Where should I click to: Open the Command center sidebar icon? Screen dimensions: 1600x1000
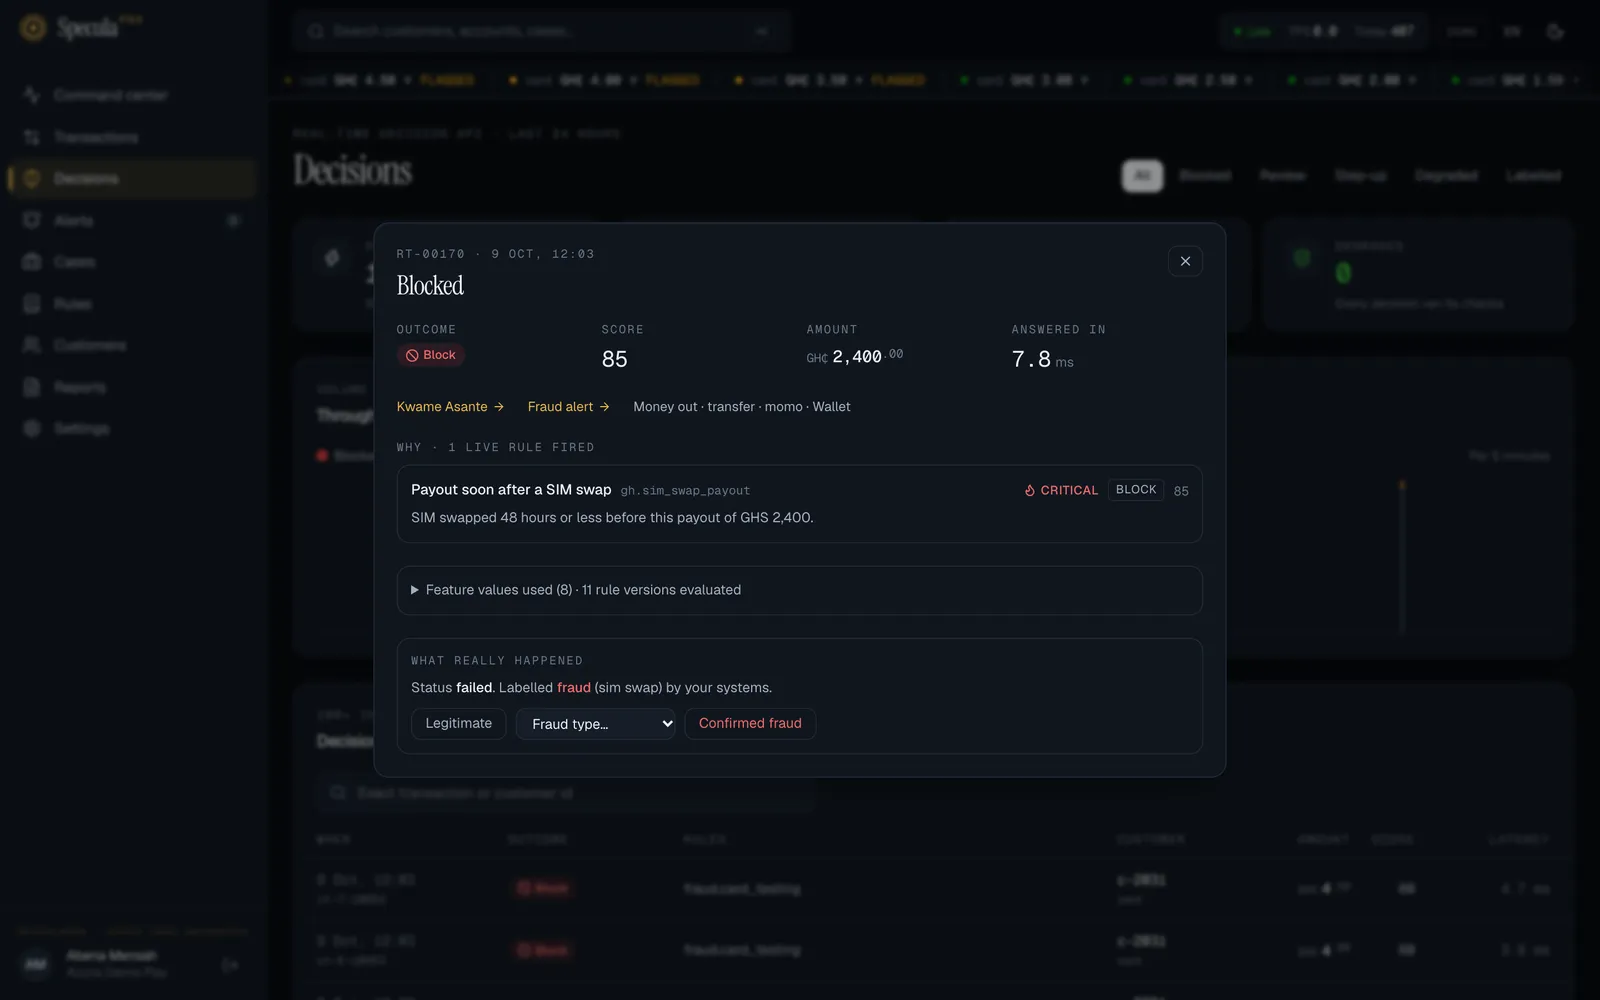pyautogui.click(x=32, y=95)
